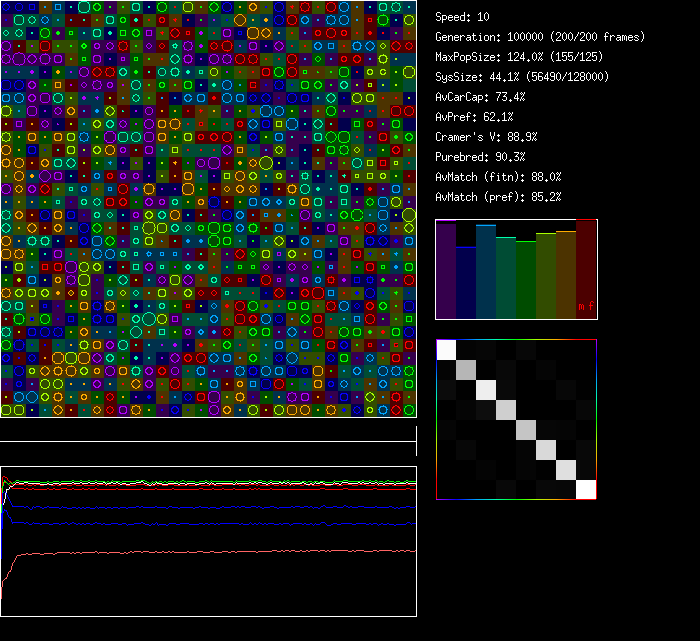Click the bottom-right white cell of the matrix
Viewport: 700px width, 641px height.
(x=586, y=489)
